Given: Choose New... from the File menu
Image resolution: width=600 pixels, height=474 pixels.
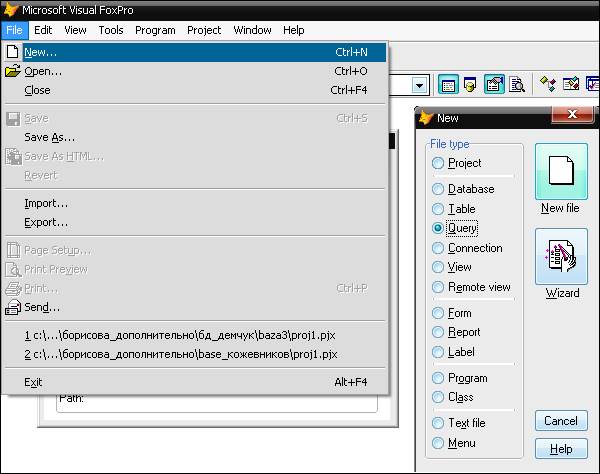Looking at the screenshot, I should pyautogui.click(x=196, y=52).
